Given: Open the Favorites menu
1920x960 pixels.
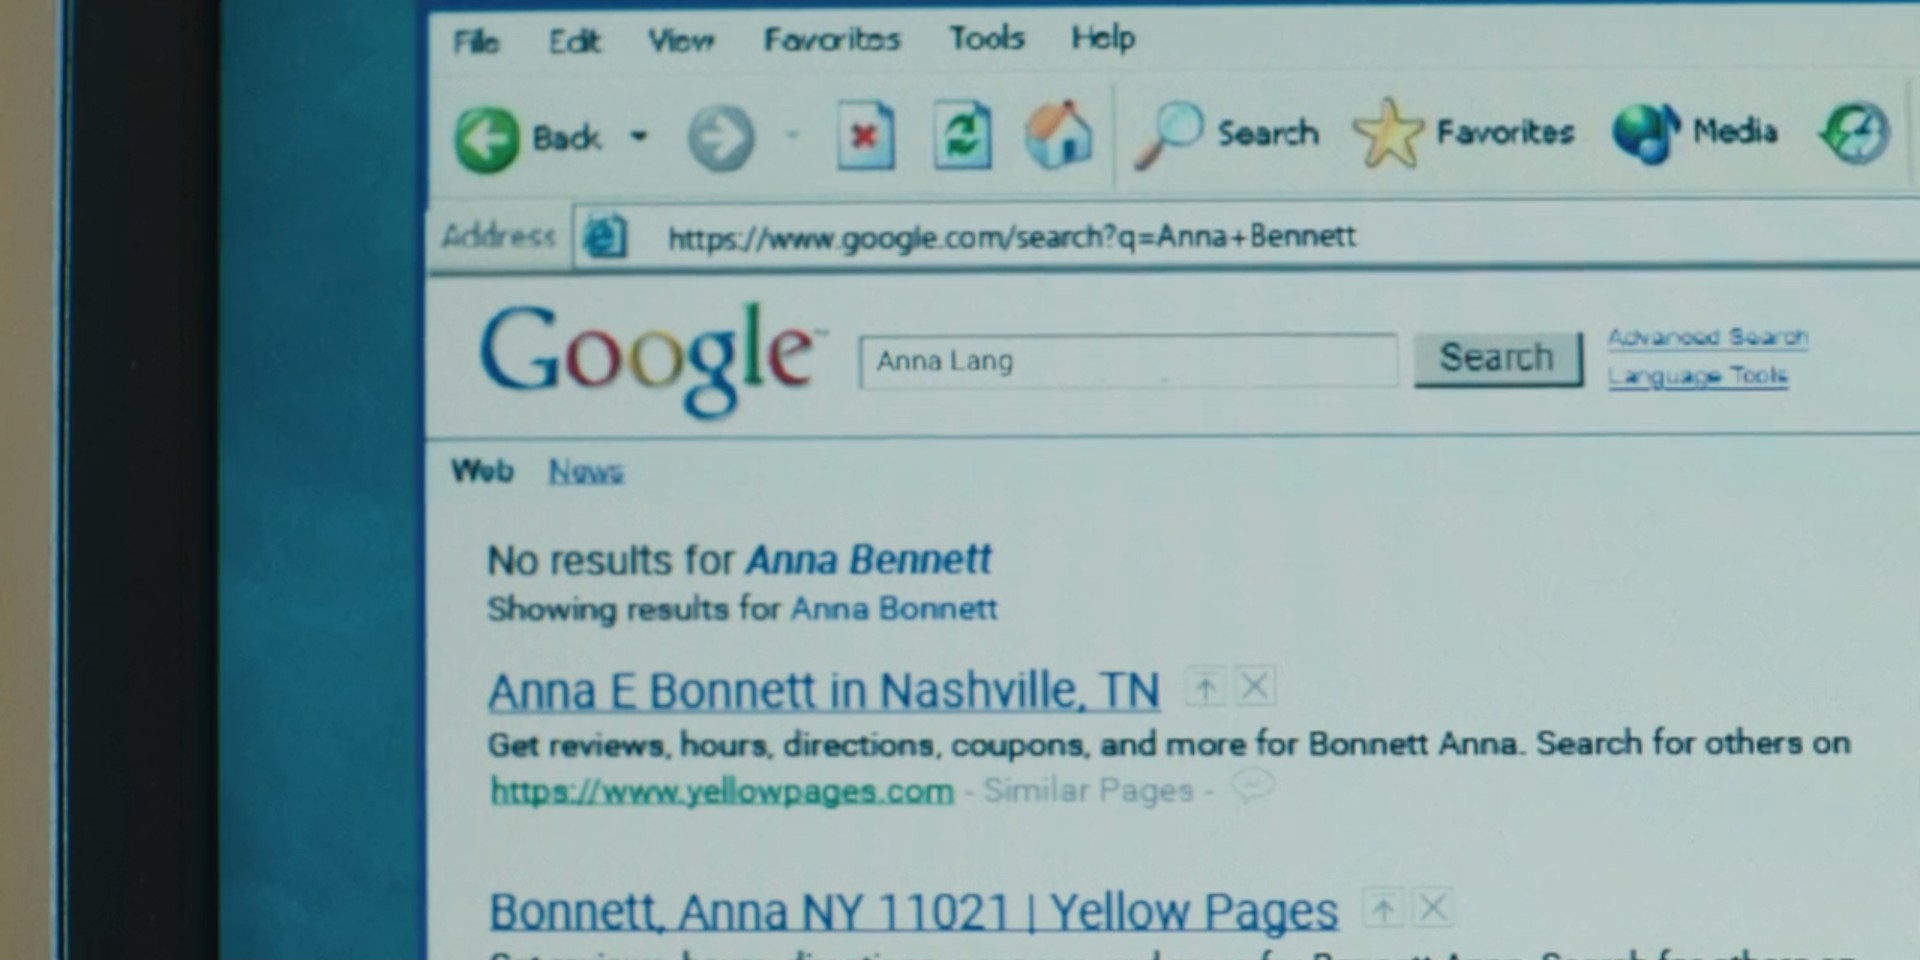Looking at the screenshot, I should (832, 39).
